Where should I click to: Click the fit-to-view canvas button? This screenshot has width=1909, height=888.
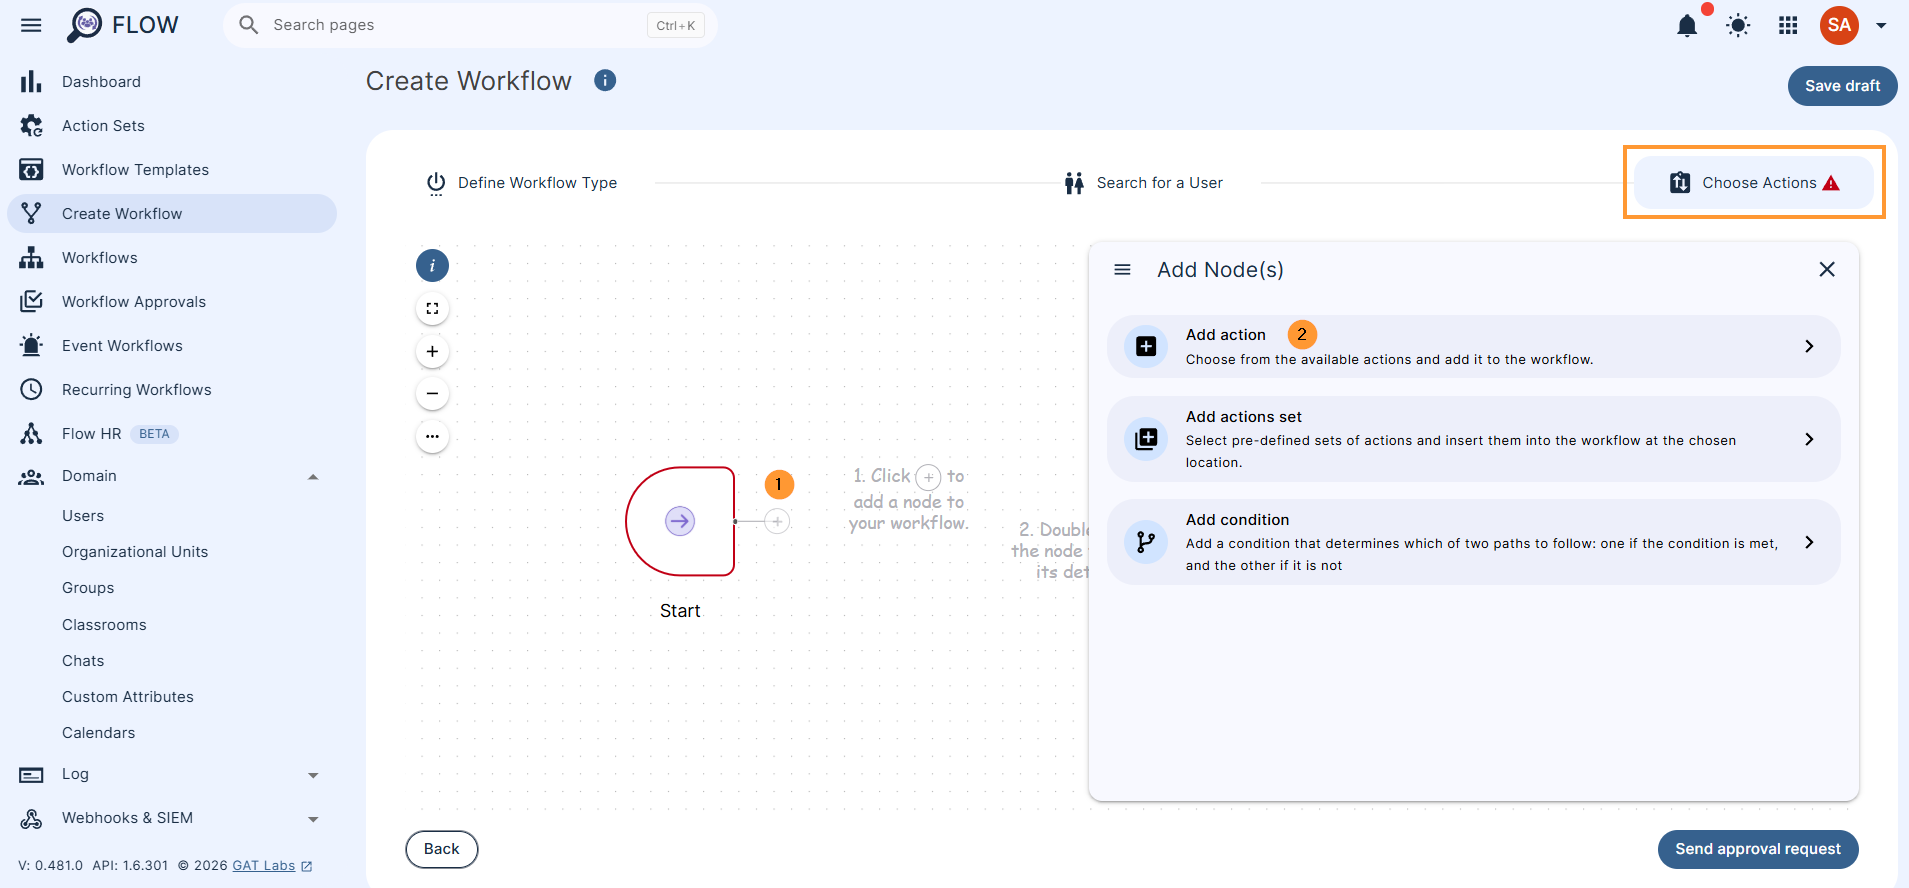pos(432,309)
